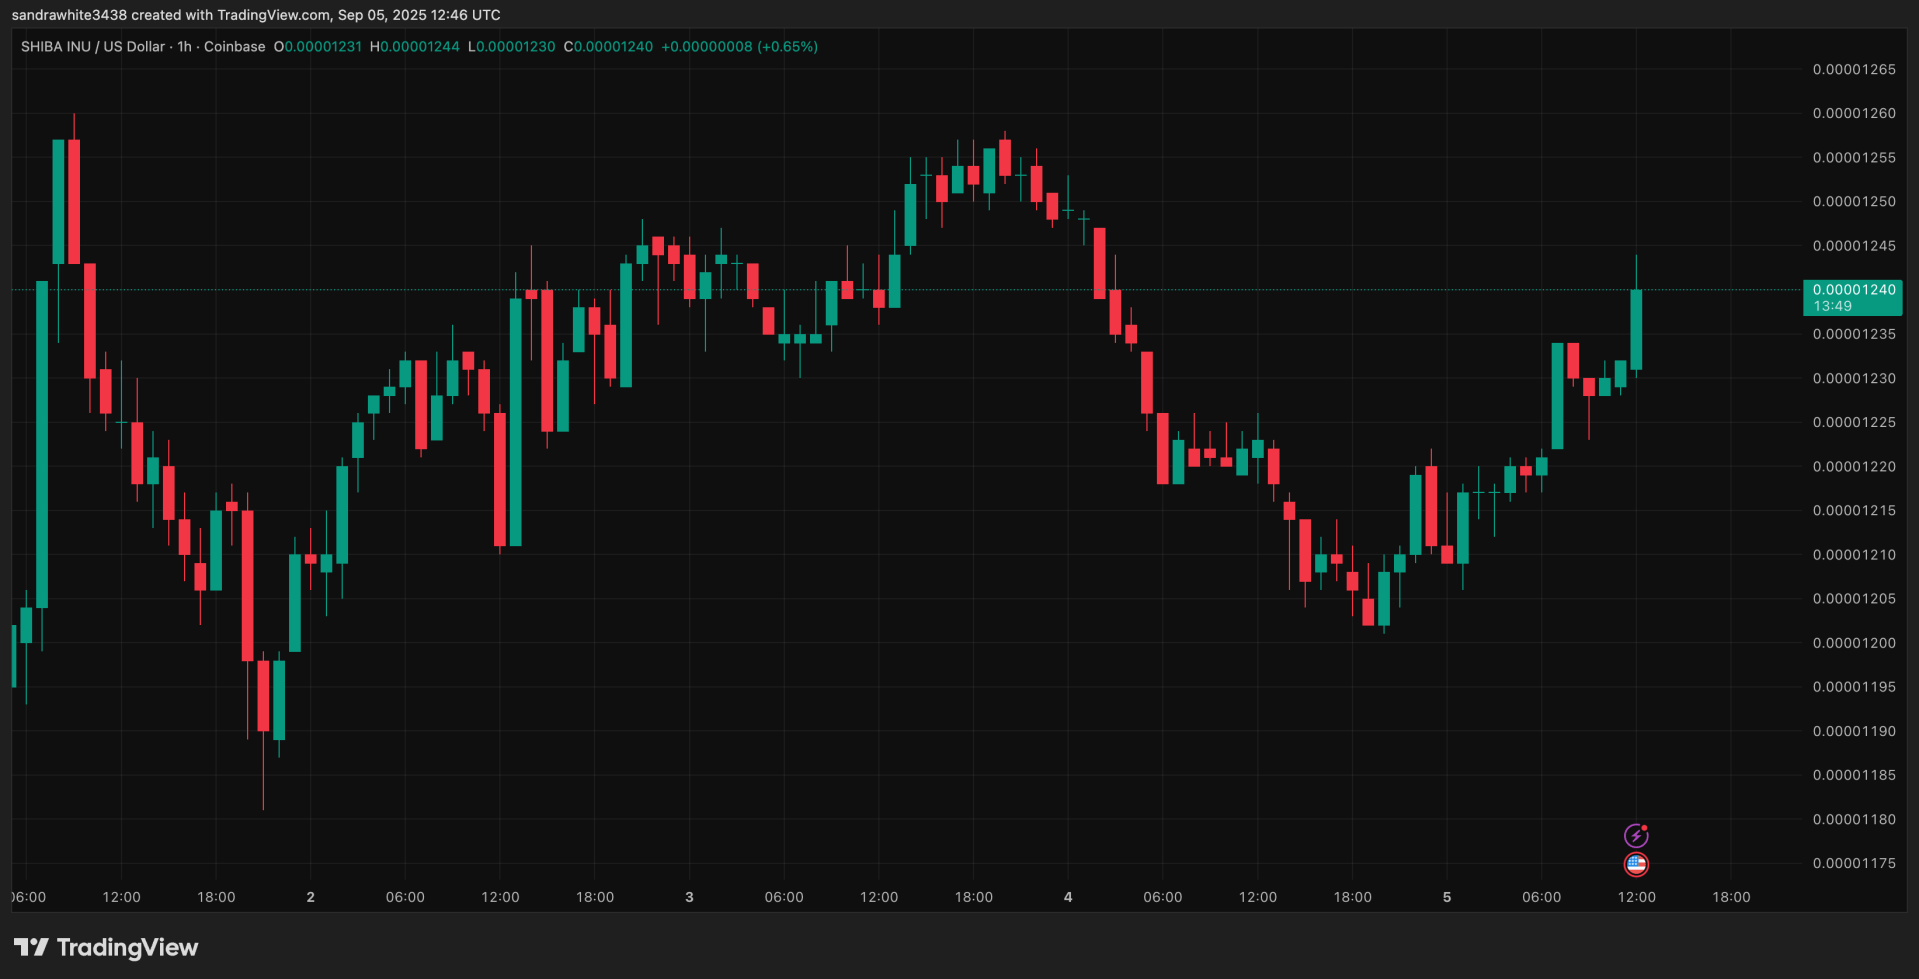Click the 1h interval label in legend
This screenshot has width=1919, height=979.
(184, 47)
